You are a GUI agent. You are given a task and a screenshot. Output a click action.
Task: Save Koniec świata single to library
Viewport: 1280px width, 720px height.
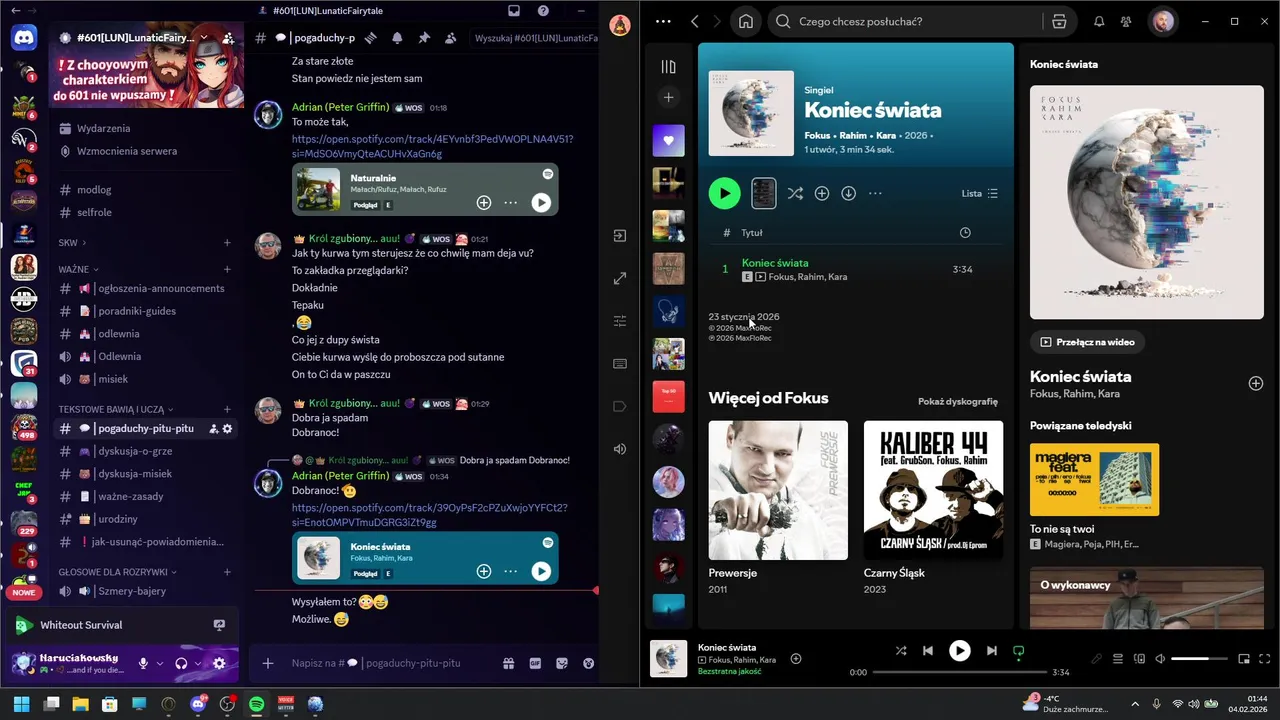click(x=822, y=193)
